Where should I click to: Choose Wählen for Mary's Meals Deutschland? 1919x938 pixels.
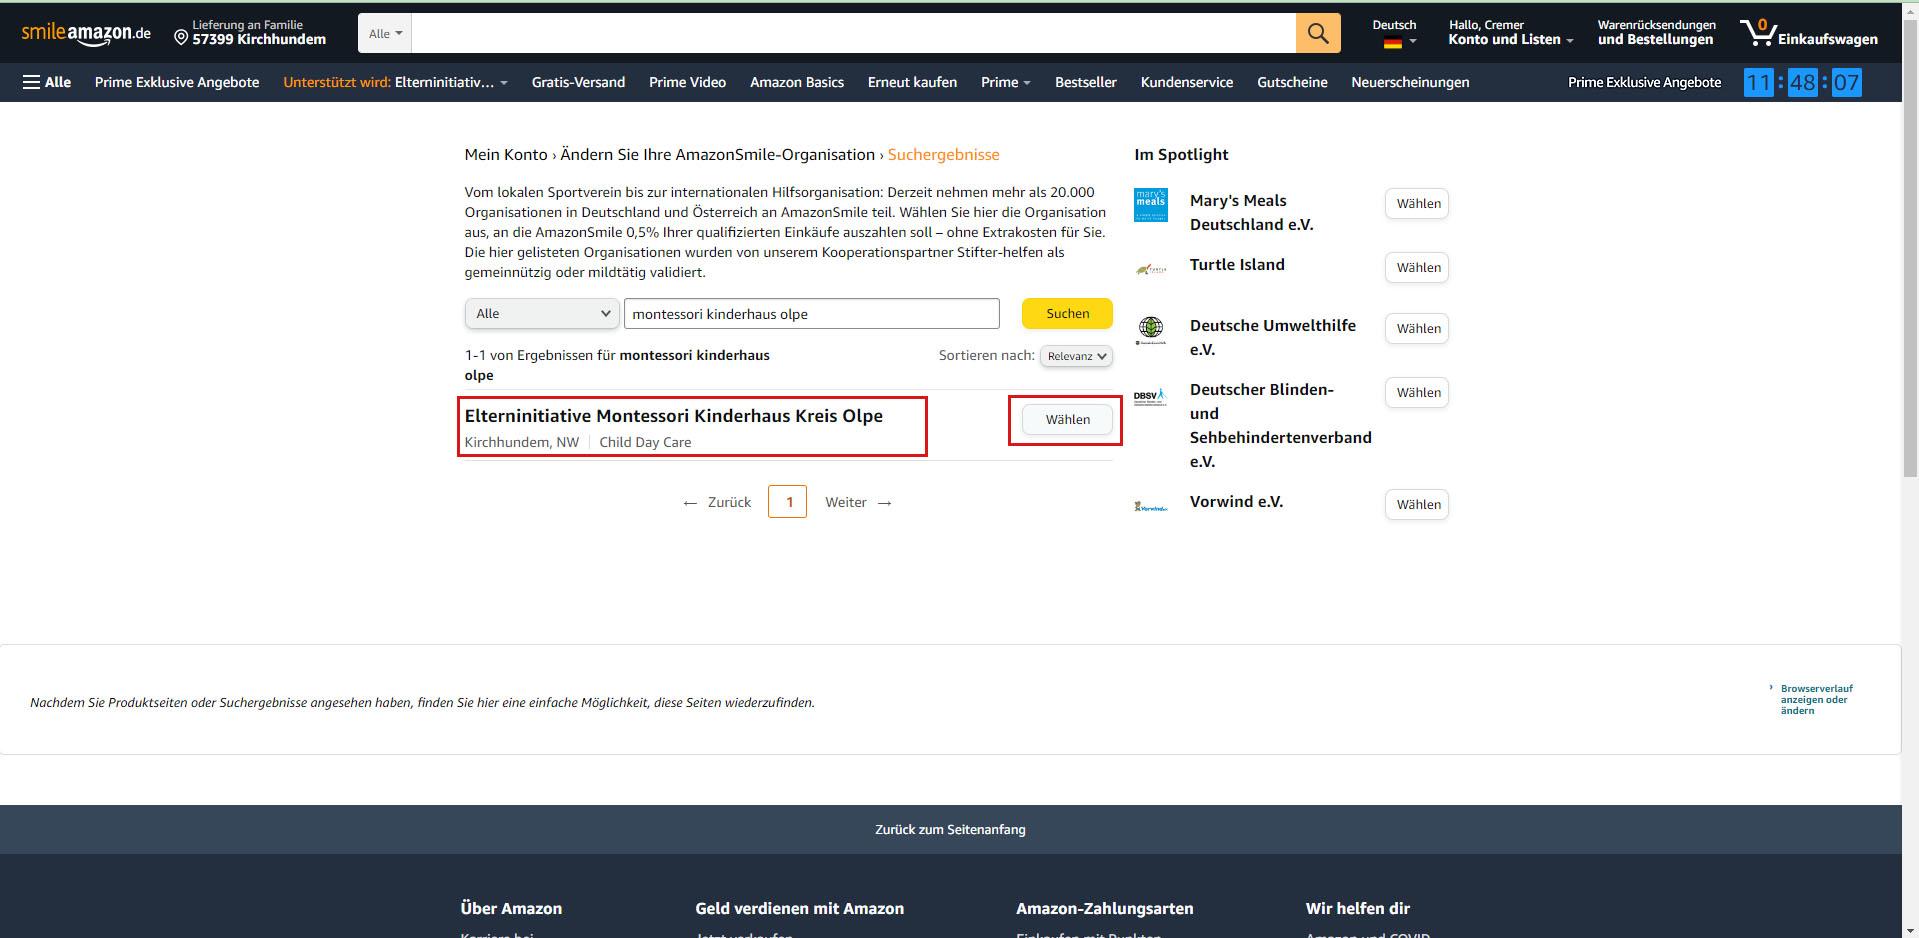coord(1417,204)
